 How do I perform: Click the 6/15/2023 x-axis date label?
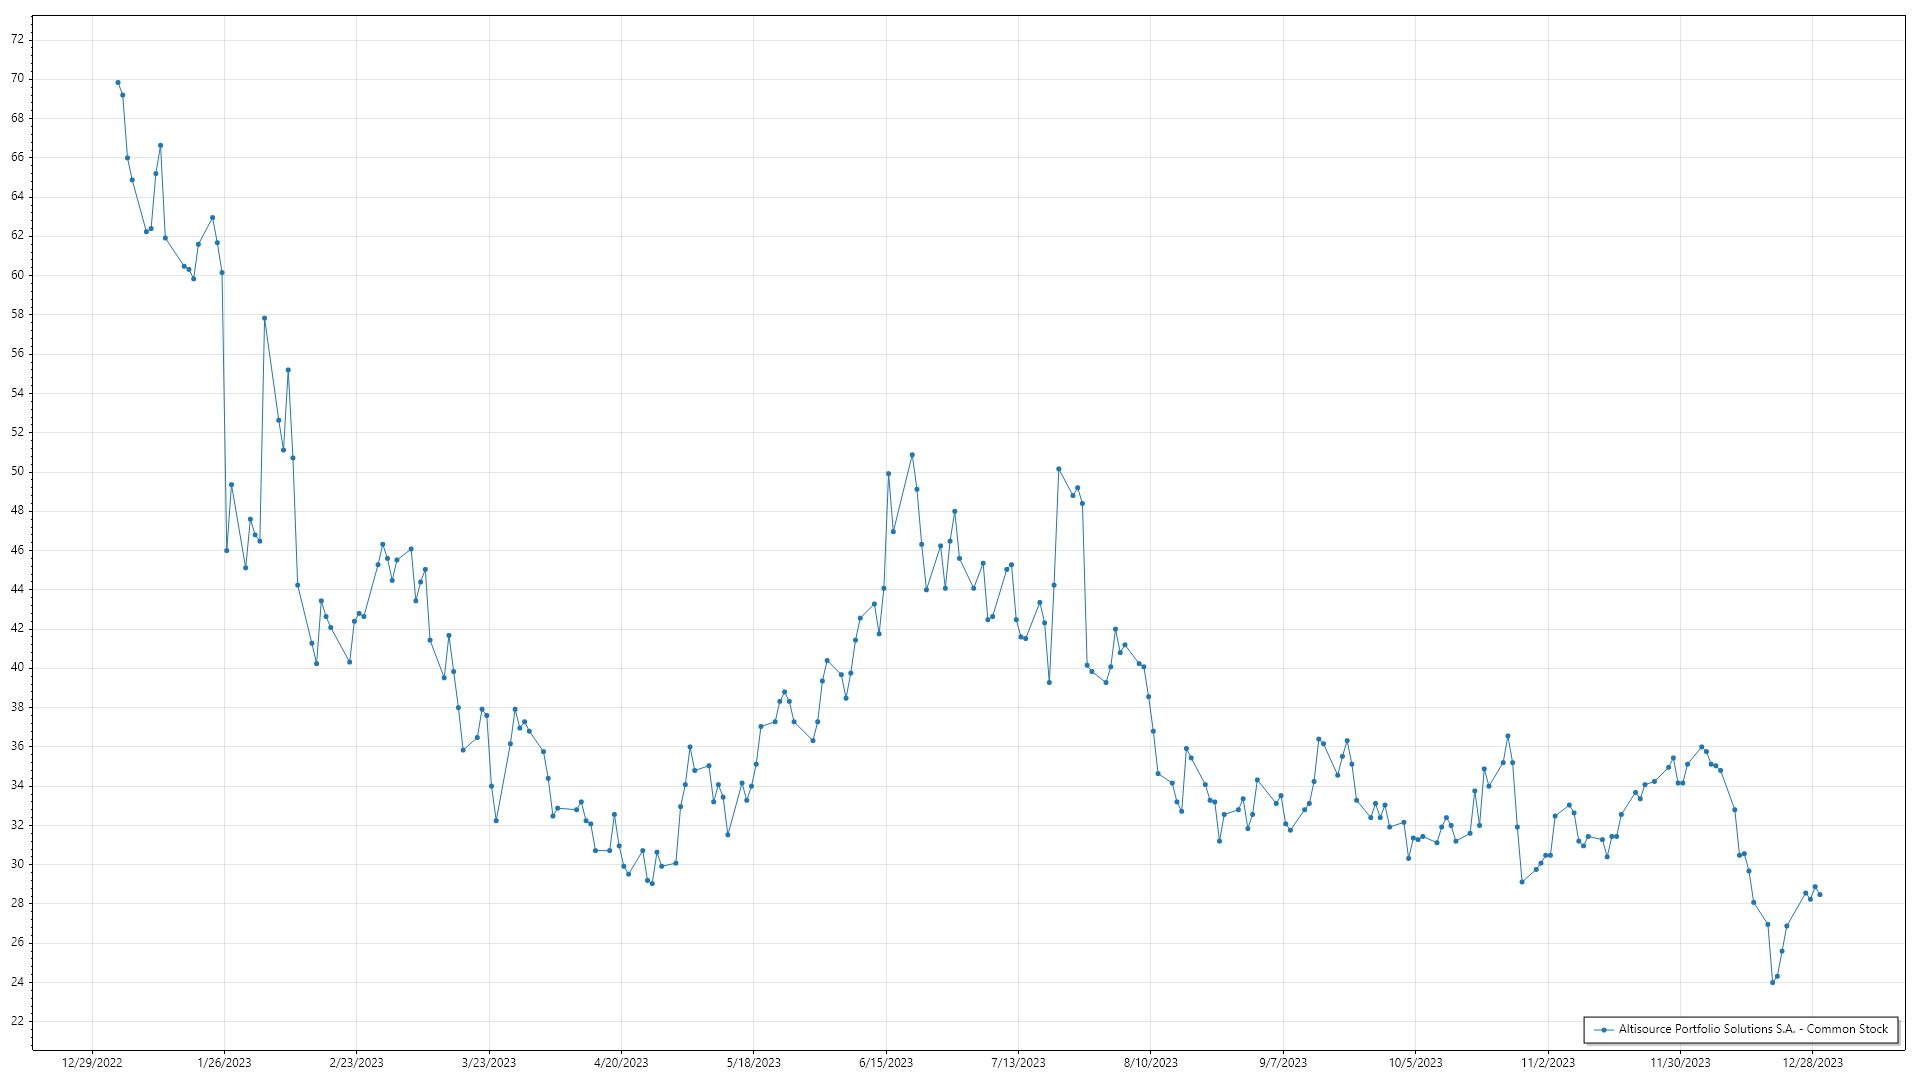[x=886, y=1063]
